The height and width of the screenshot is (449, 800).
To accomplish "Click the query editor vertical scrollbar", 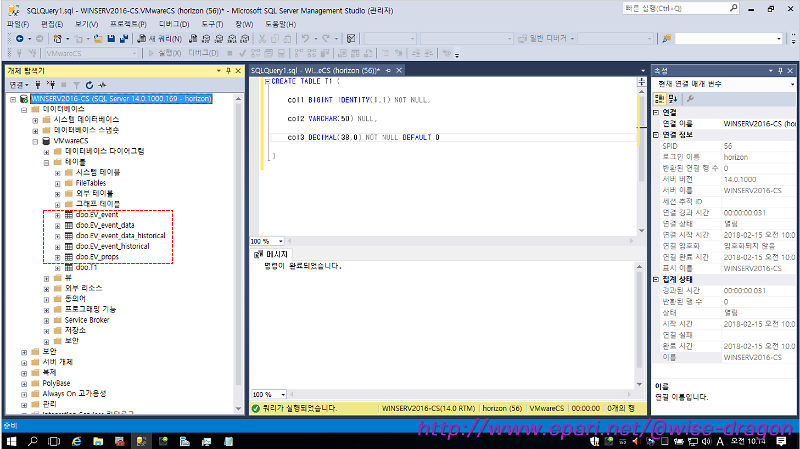I will tap(641, 159).
